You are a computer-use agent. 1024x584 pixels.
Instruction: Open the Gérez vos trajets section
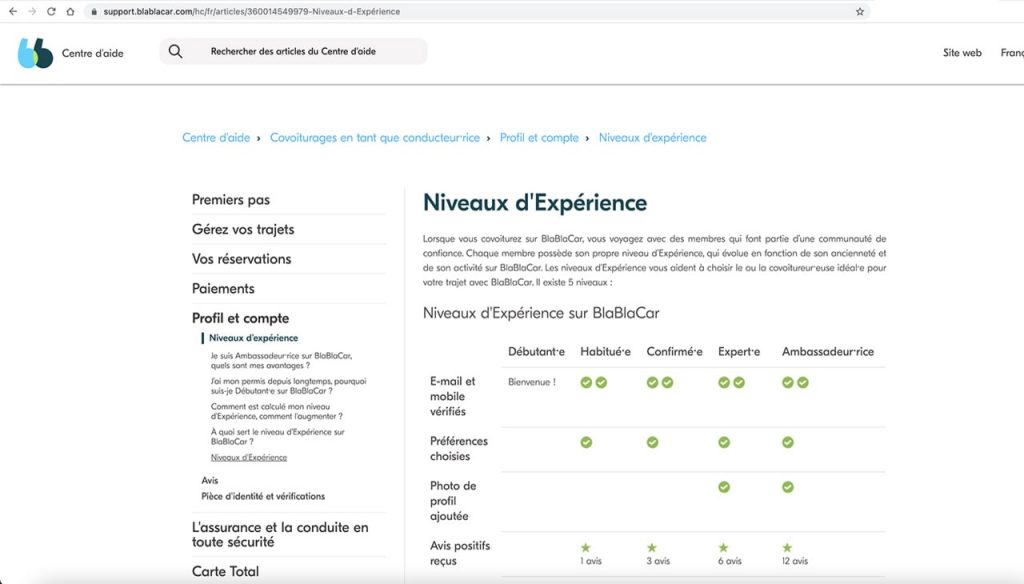click(243, 229)
